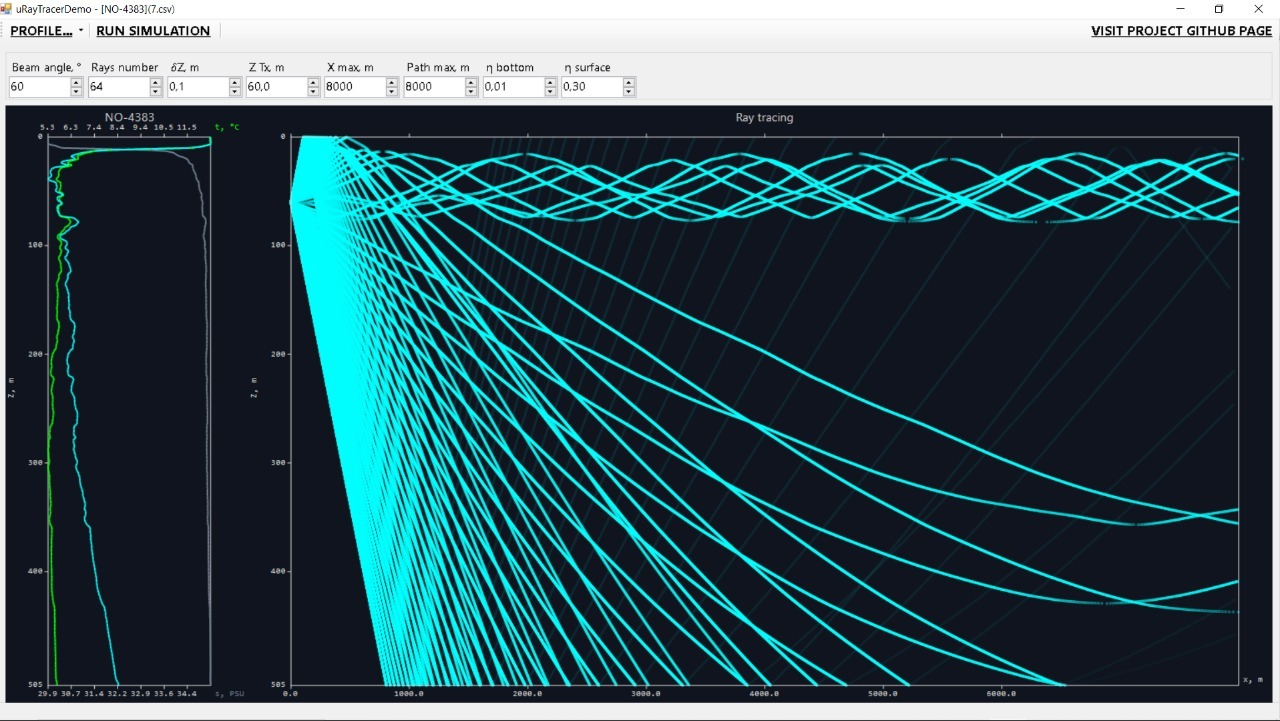Focus the X max, m input field

354,87
